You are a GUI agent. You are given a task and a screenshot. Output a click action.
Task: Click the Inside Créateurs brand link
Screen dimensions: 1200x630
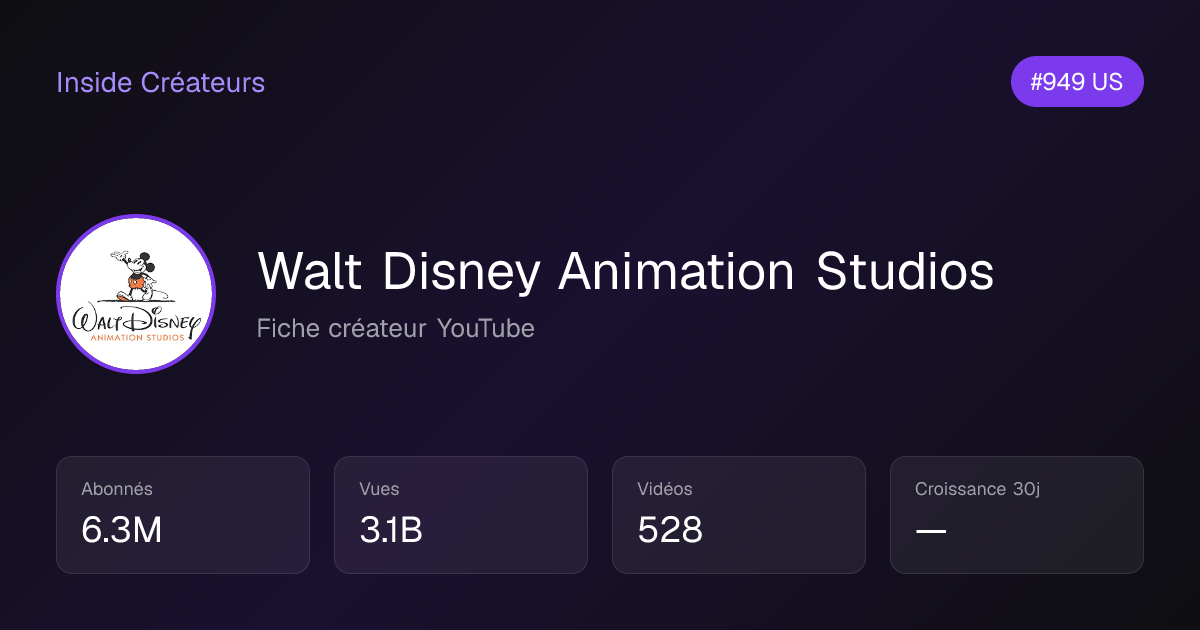(x=160, y=82)
